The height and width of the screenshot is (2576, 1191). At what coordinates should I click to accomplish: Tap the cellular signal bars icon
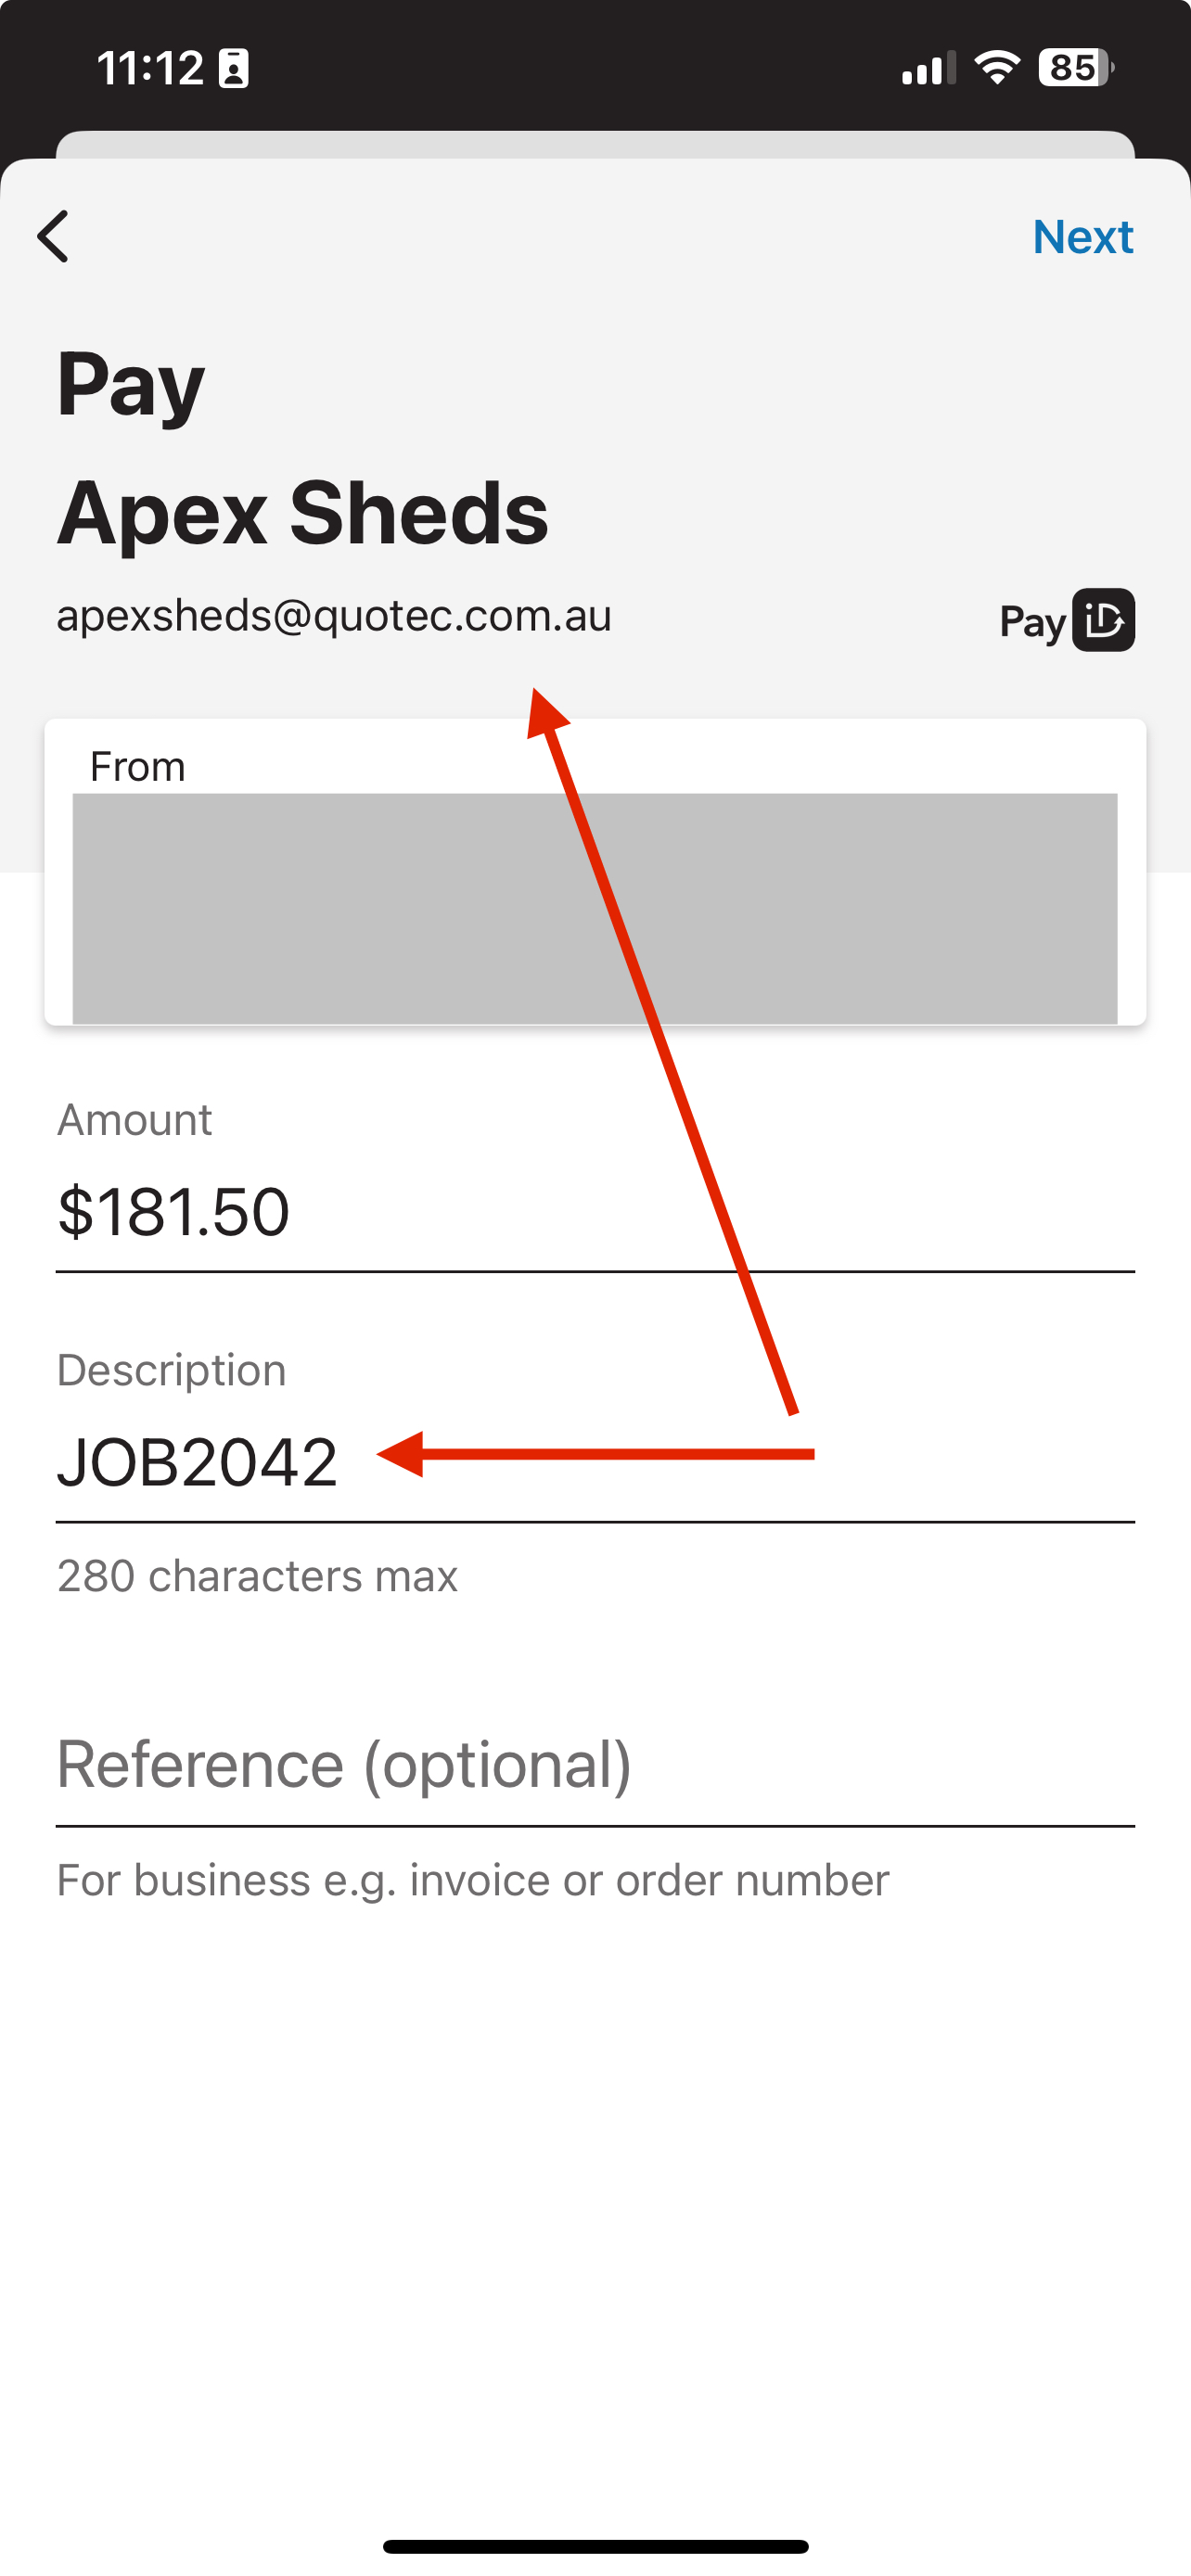[929, 68]
